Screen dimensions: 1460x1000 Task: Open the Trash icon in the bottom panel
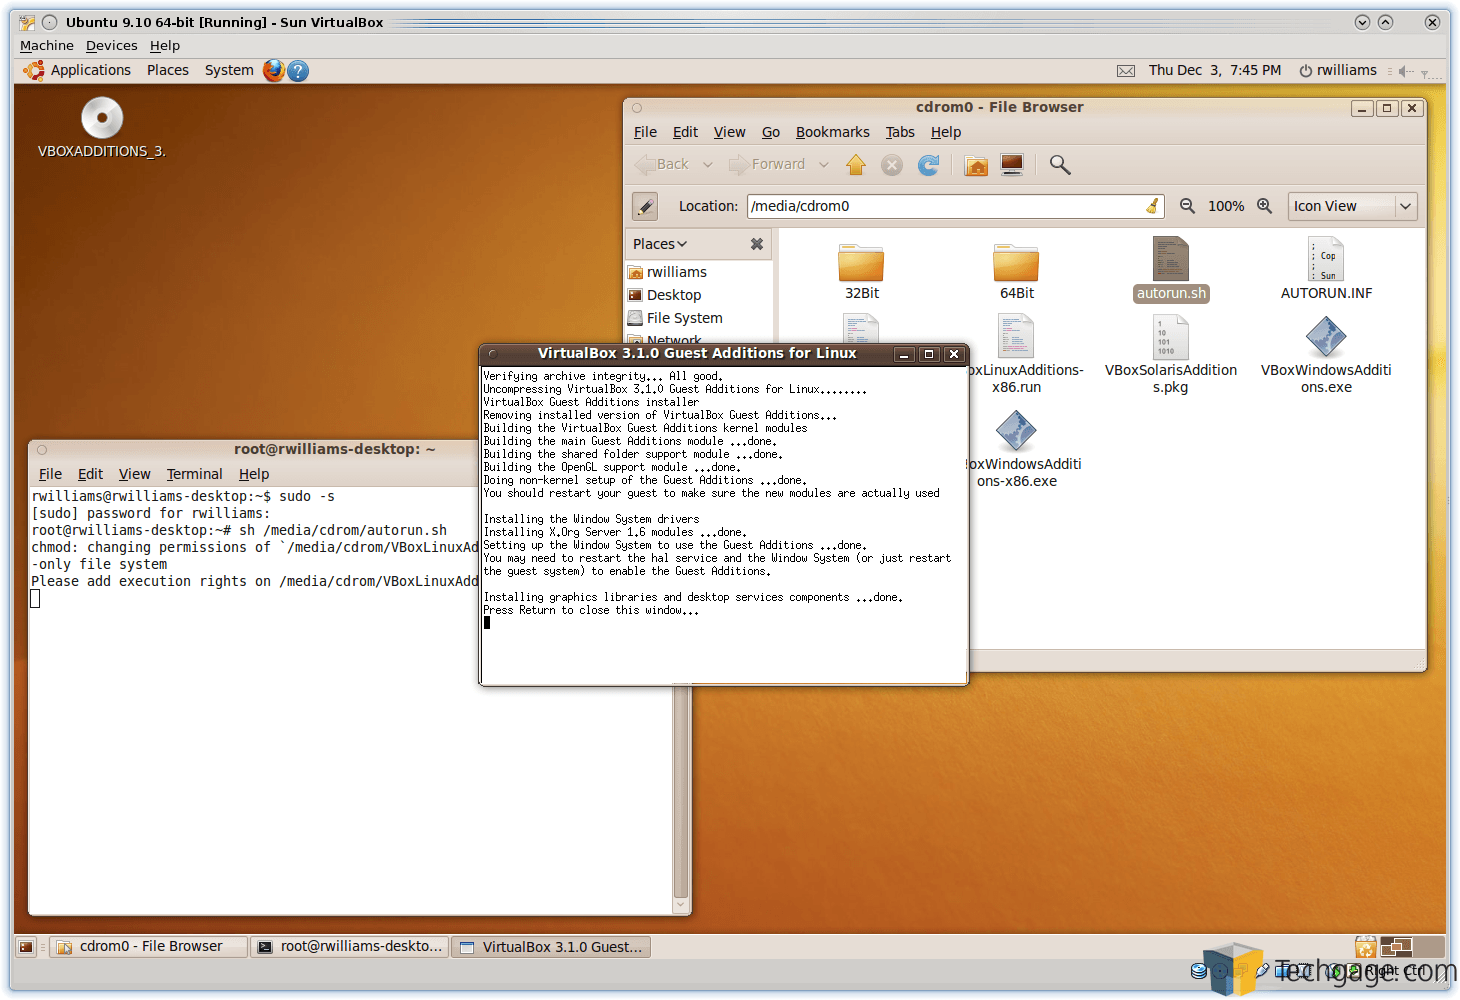tap(1365, 946)
